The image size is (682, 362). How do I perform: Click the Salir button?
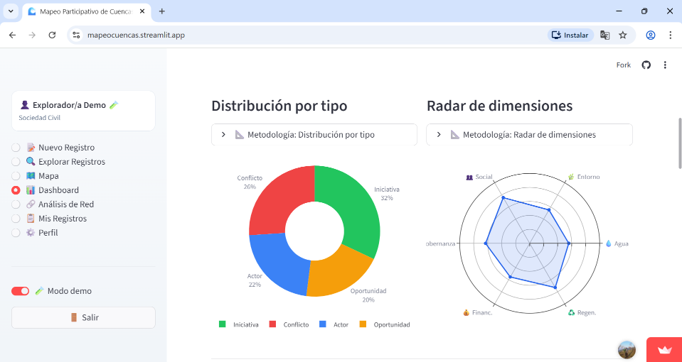pyautogui.click(x=83, y=318)
